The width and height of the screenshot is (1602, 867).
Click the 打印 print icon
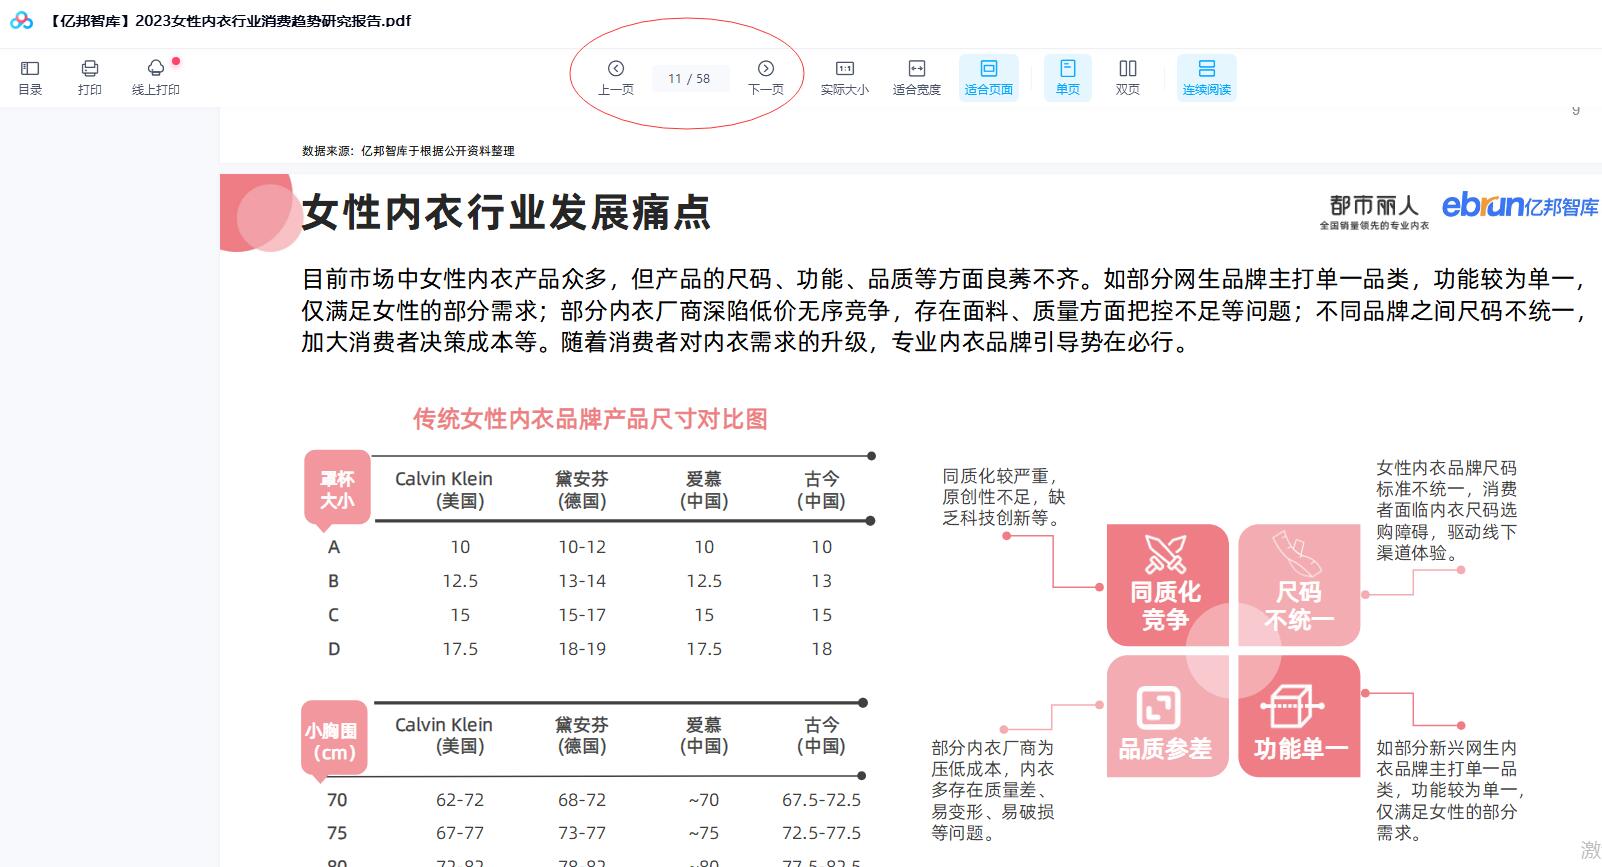click(x=90, y=77)
